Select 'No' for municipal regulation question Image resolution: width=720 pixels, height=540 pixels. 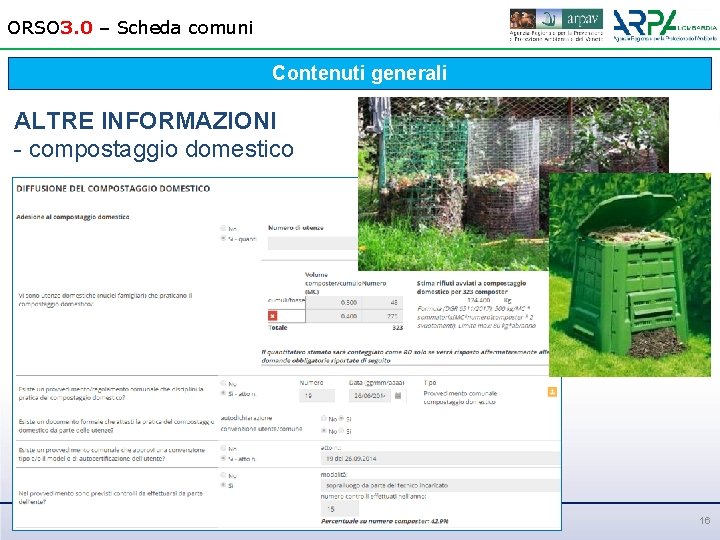[x=223, y=383]
